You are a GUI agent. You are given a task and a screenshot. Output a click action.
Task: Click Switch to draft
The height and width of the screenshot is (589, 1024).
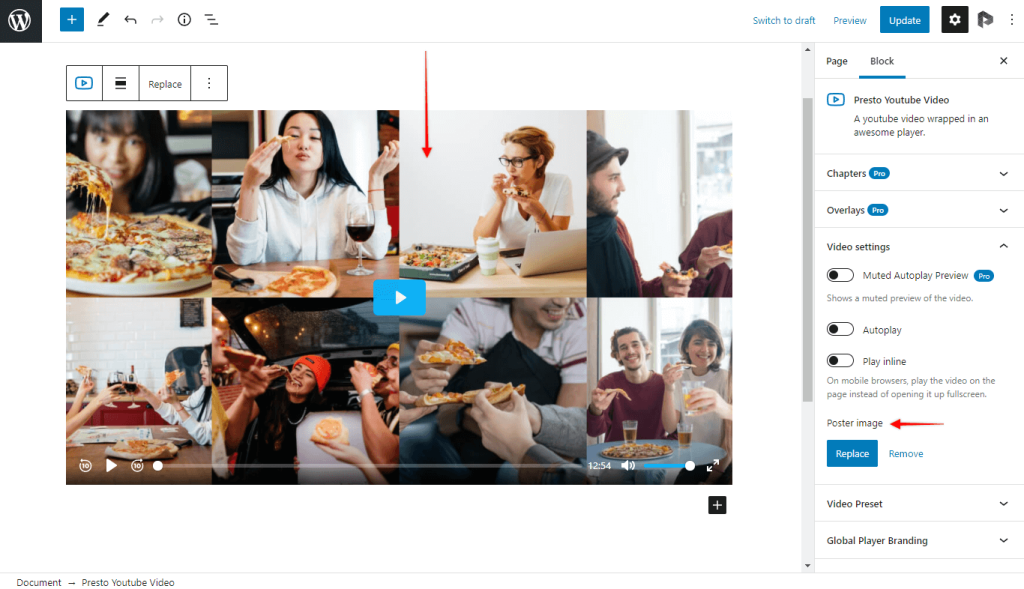784,20
